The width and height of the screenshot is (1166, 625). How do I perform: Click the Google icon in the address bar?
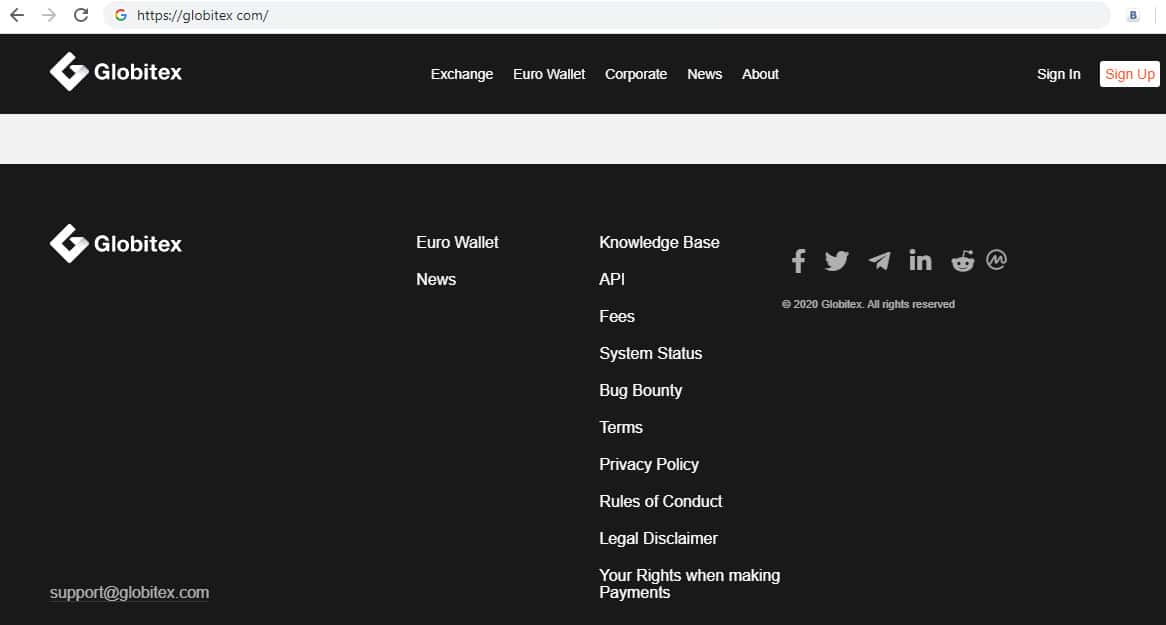coord(120,15)
